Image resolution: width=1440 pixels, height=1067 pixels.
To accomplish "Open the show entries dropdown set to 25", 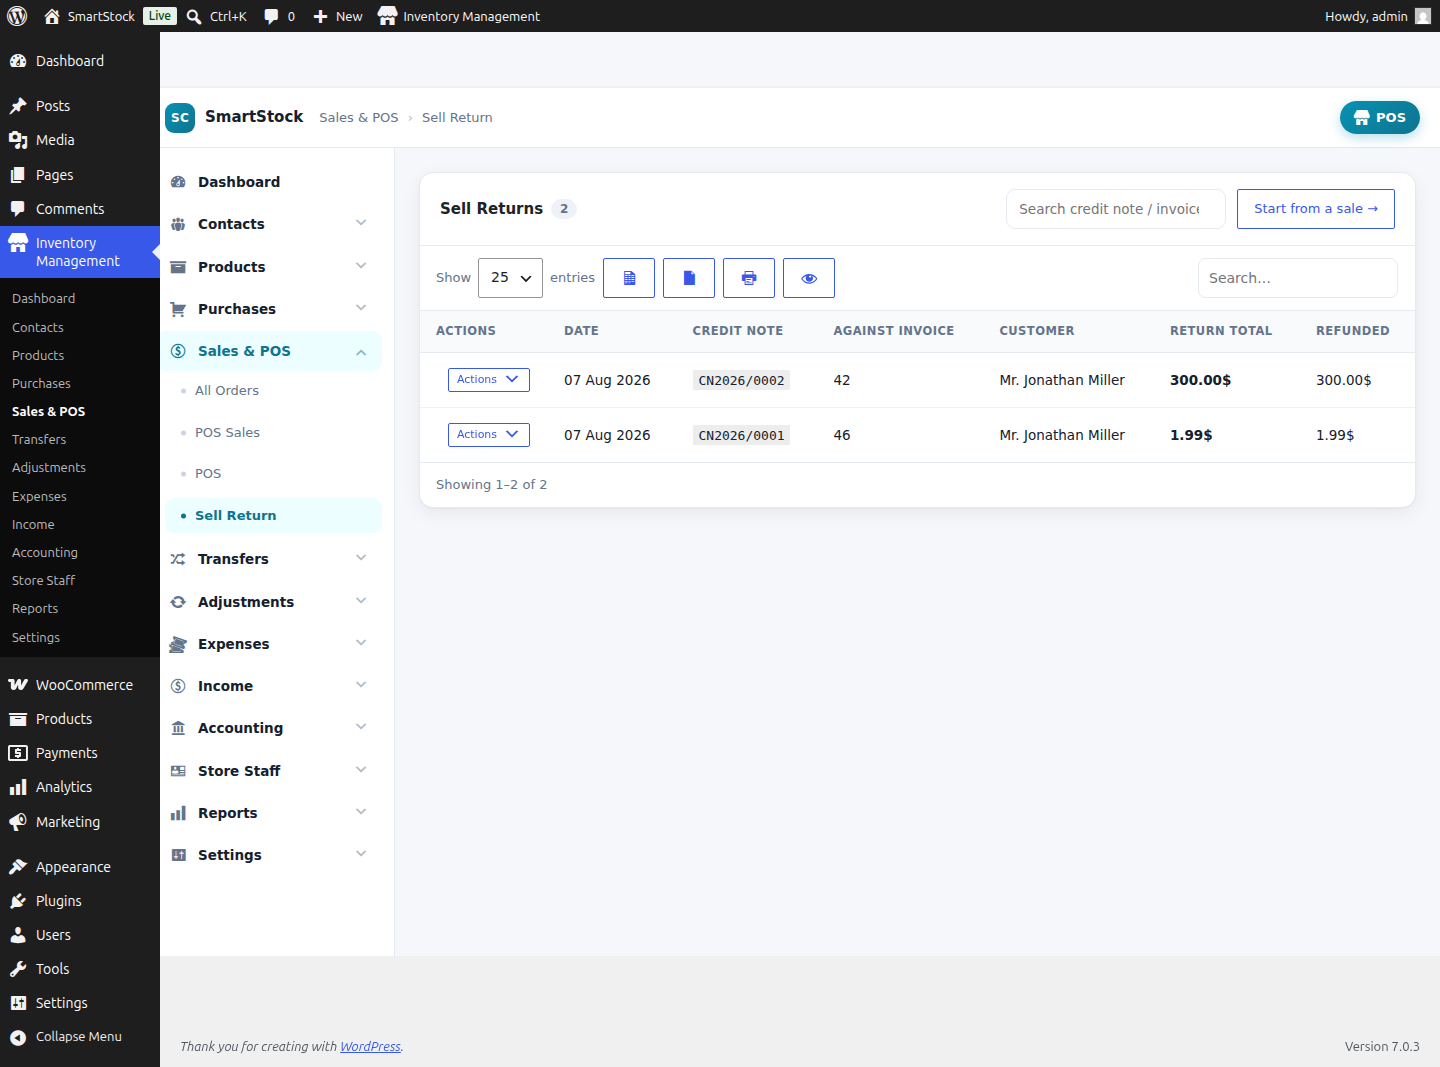I will 510,278.
